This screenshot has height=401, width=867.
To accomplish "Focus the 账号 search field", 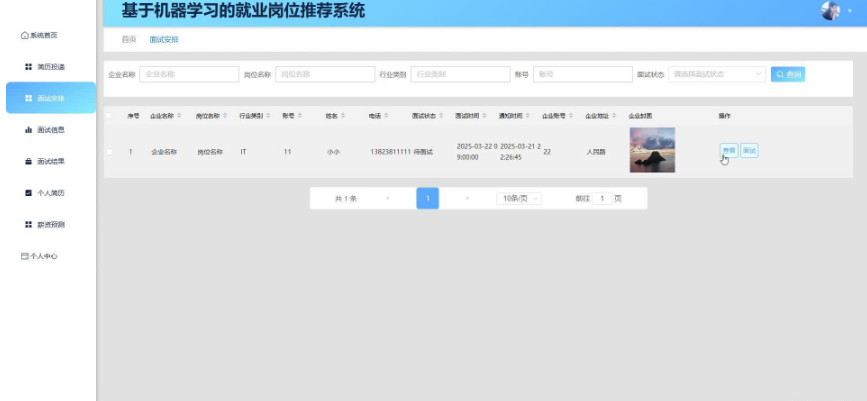I will tap(583, 74).
